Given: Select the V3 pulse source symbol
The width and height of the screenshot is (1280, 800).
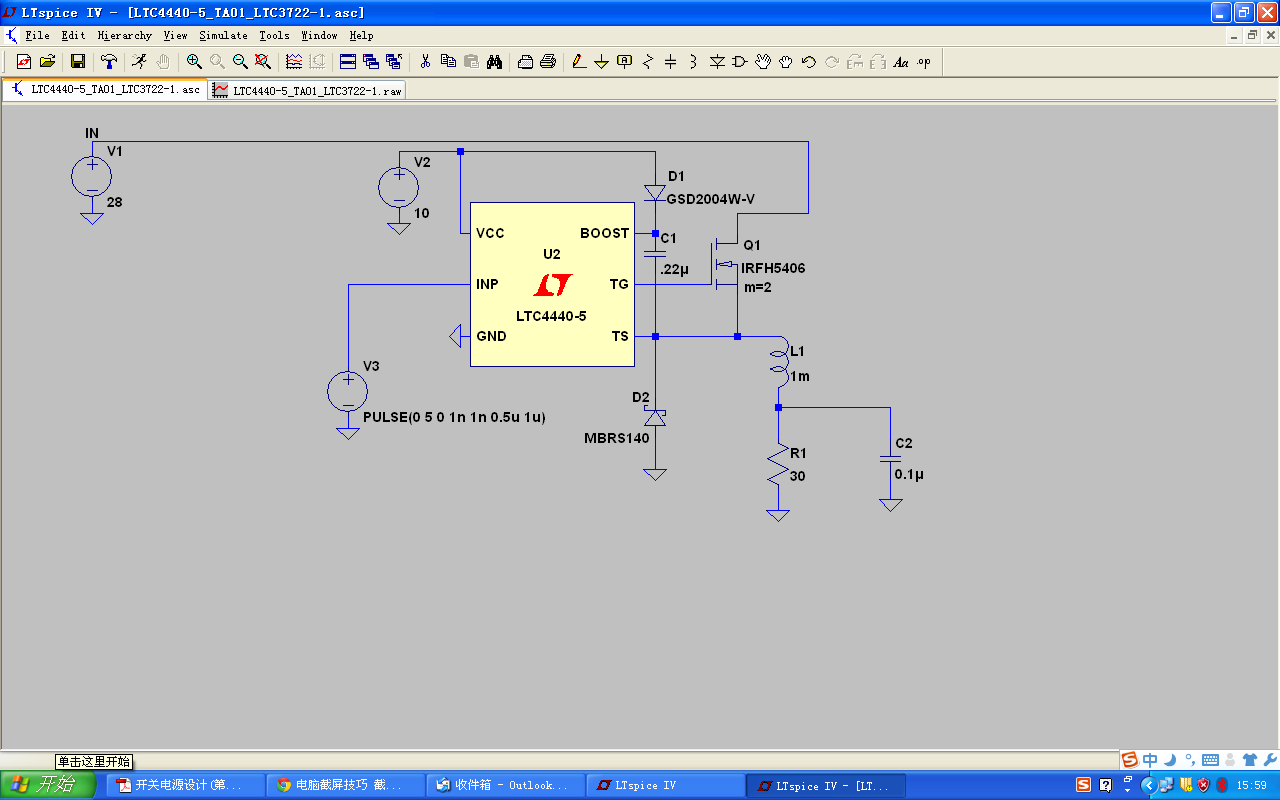Looking at the screenshot, I should pos(348,391).
